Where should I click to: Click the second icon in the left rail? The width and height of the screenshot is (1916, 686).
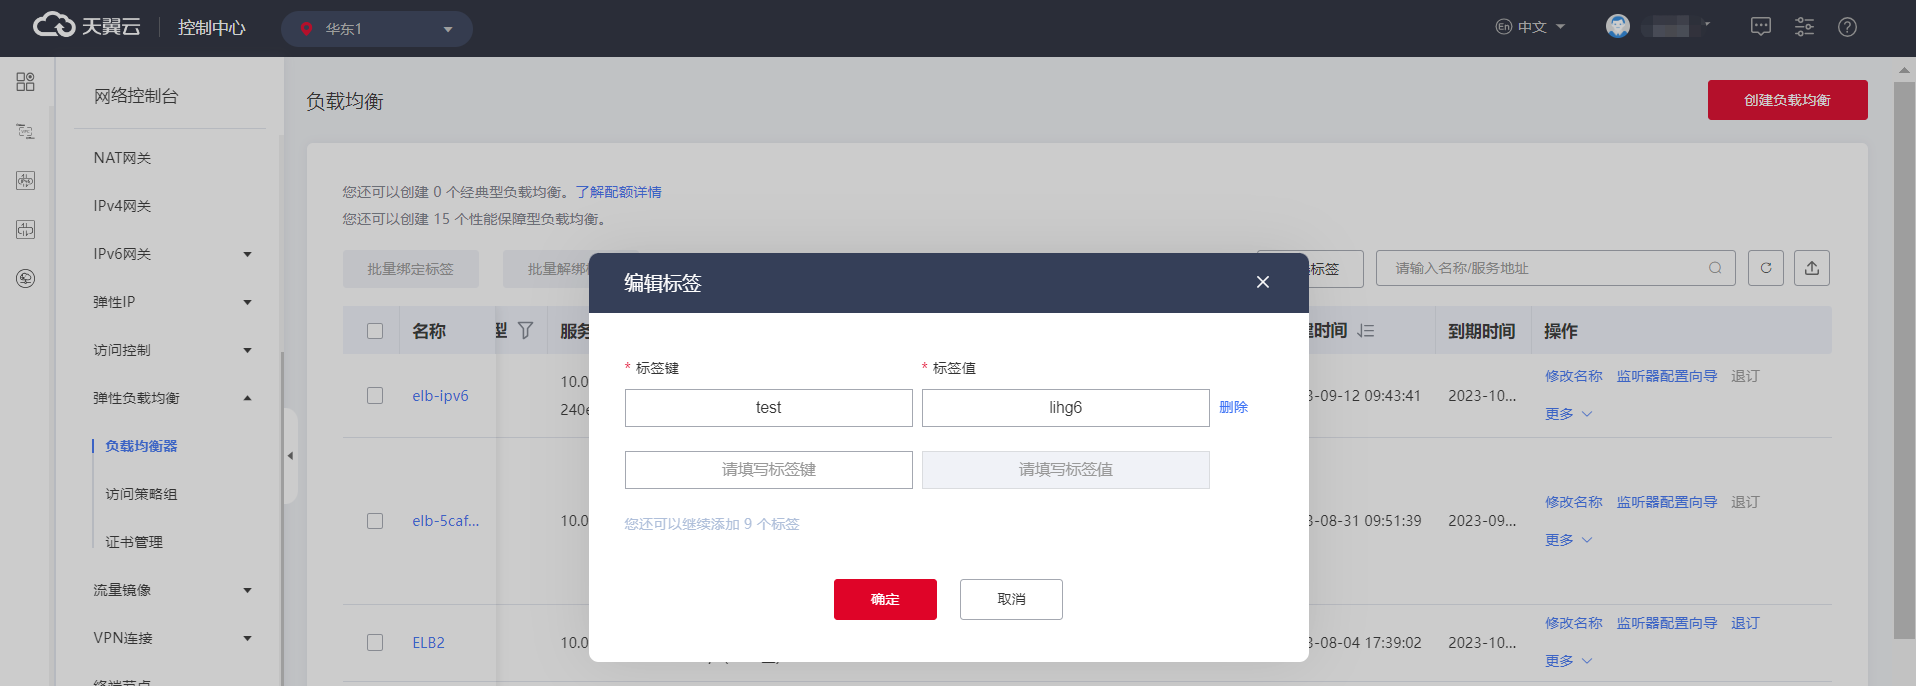pos(26,131)
